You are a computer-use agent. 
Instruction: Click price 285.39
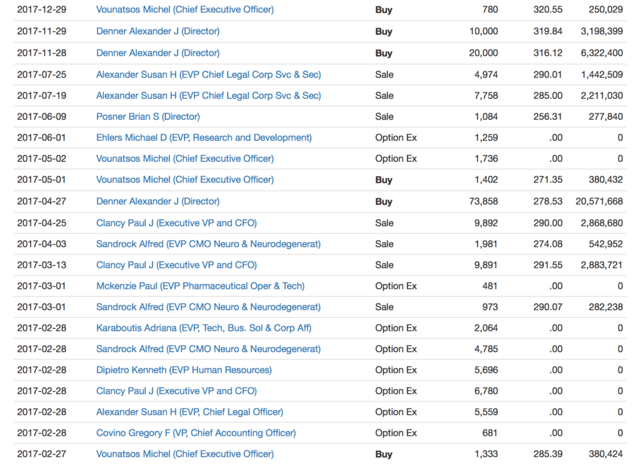click(x=548, y=454)
